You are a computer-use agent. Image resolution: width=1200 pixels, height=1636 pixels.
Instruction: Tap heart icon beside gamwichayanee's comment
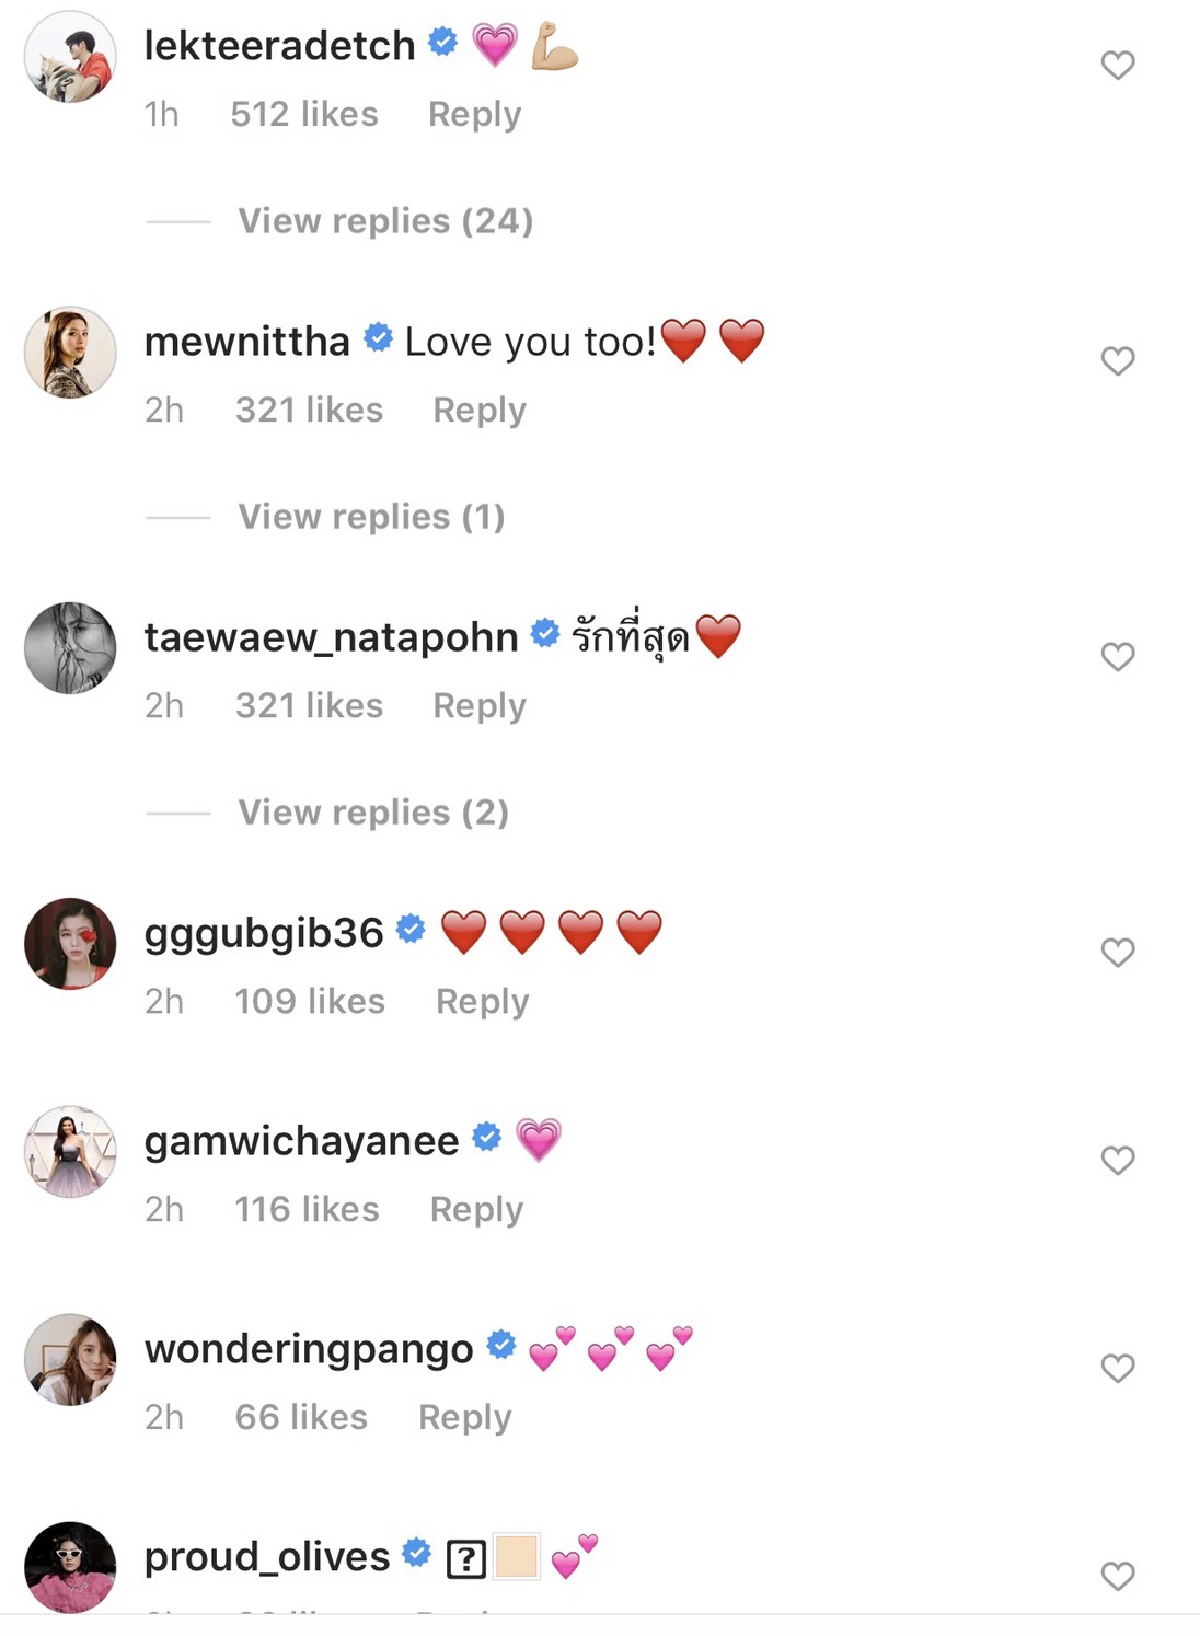click(x=1117, y=1160)
